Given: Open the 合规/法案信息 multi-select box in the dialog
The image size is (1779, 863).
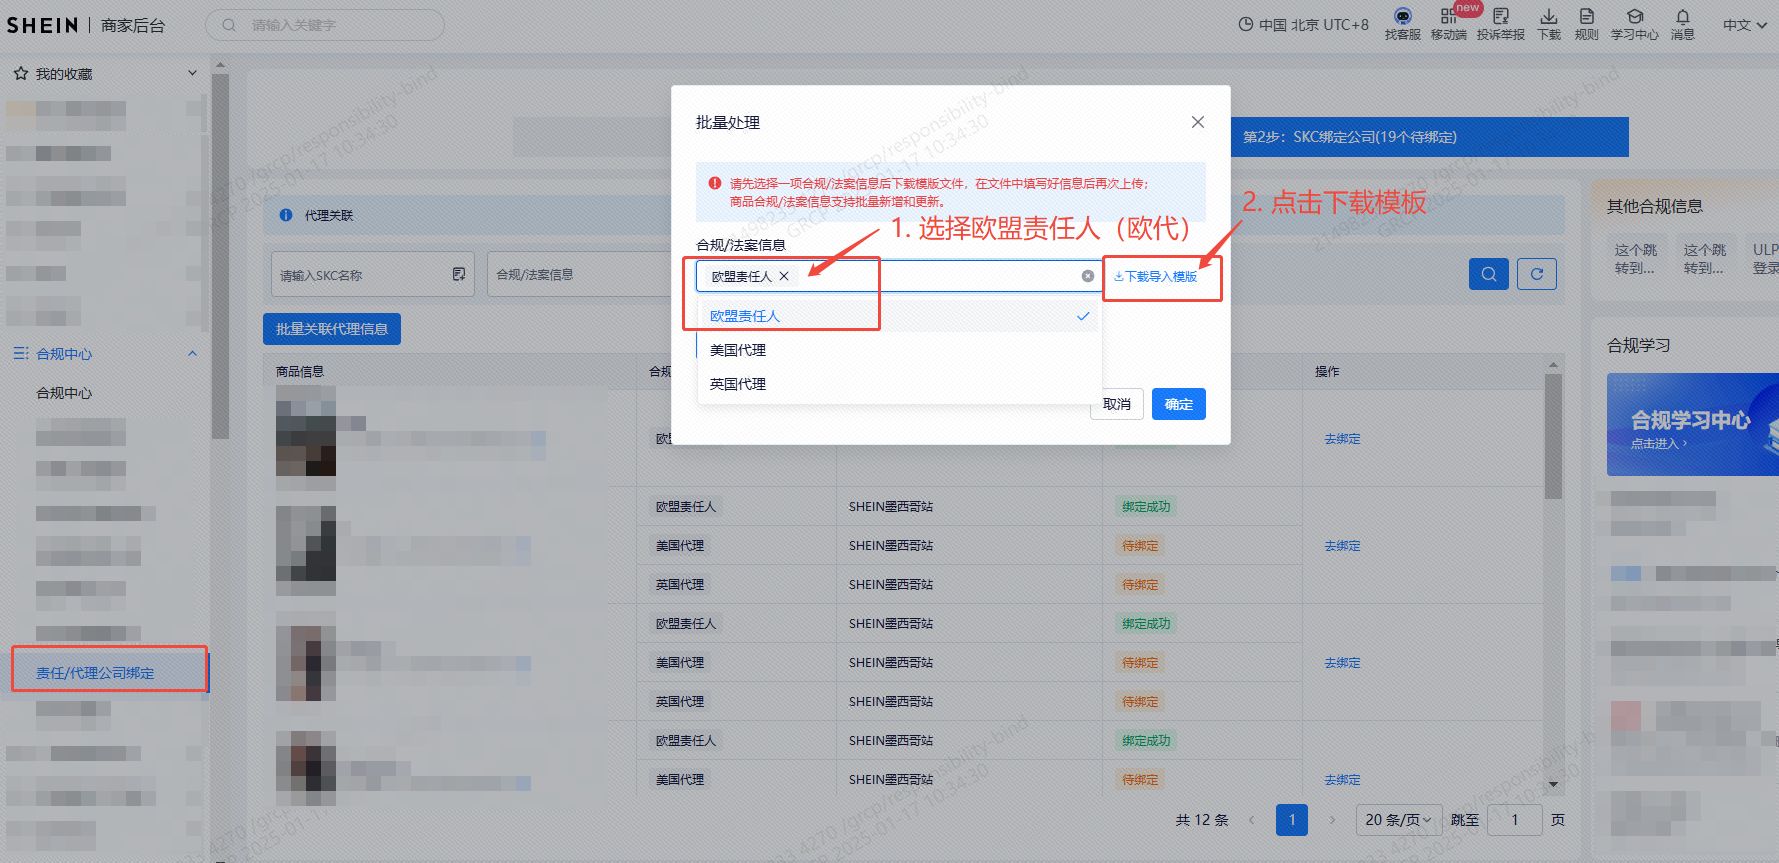Looking at the screenshot, I should 898,276.
